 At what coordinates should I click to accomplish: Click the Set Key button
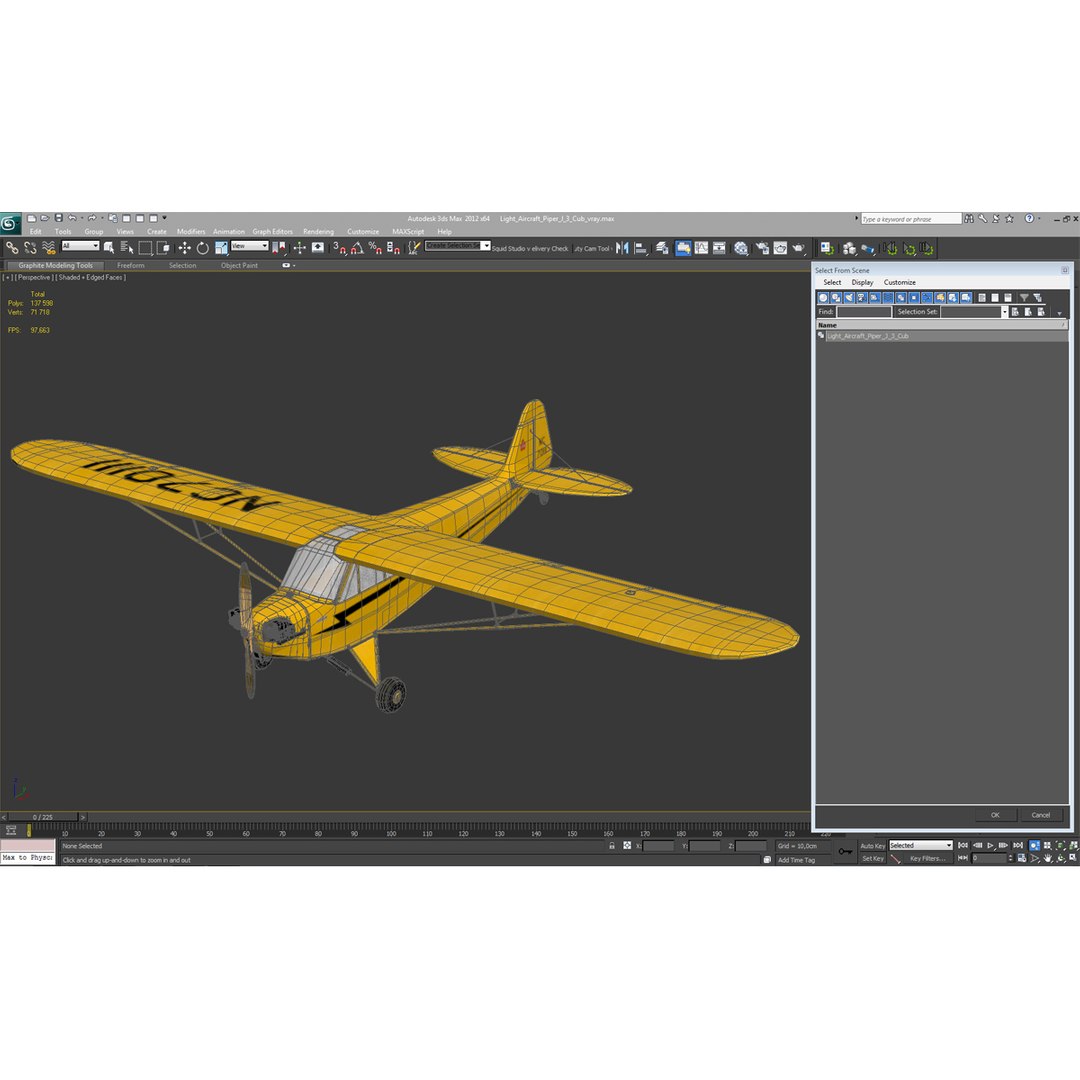[873, 858]
